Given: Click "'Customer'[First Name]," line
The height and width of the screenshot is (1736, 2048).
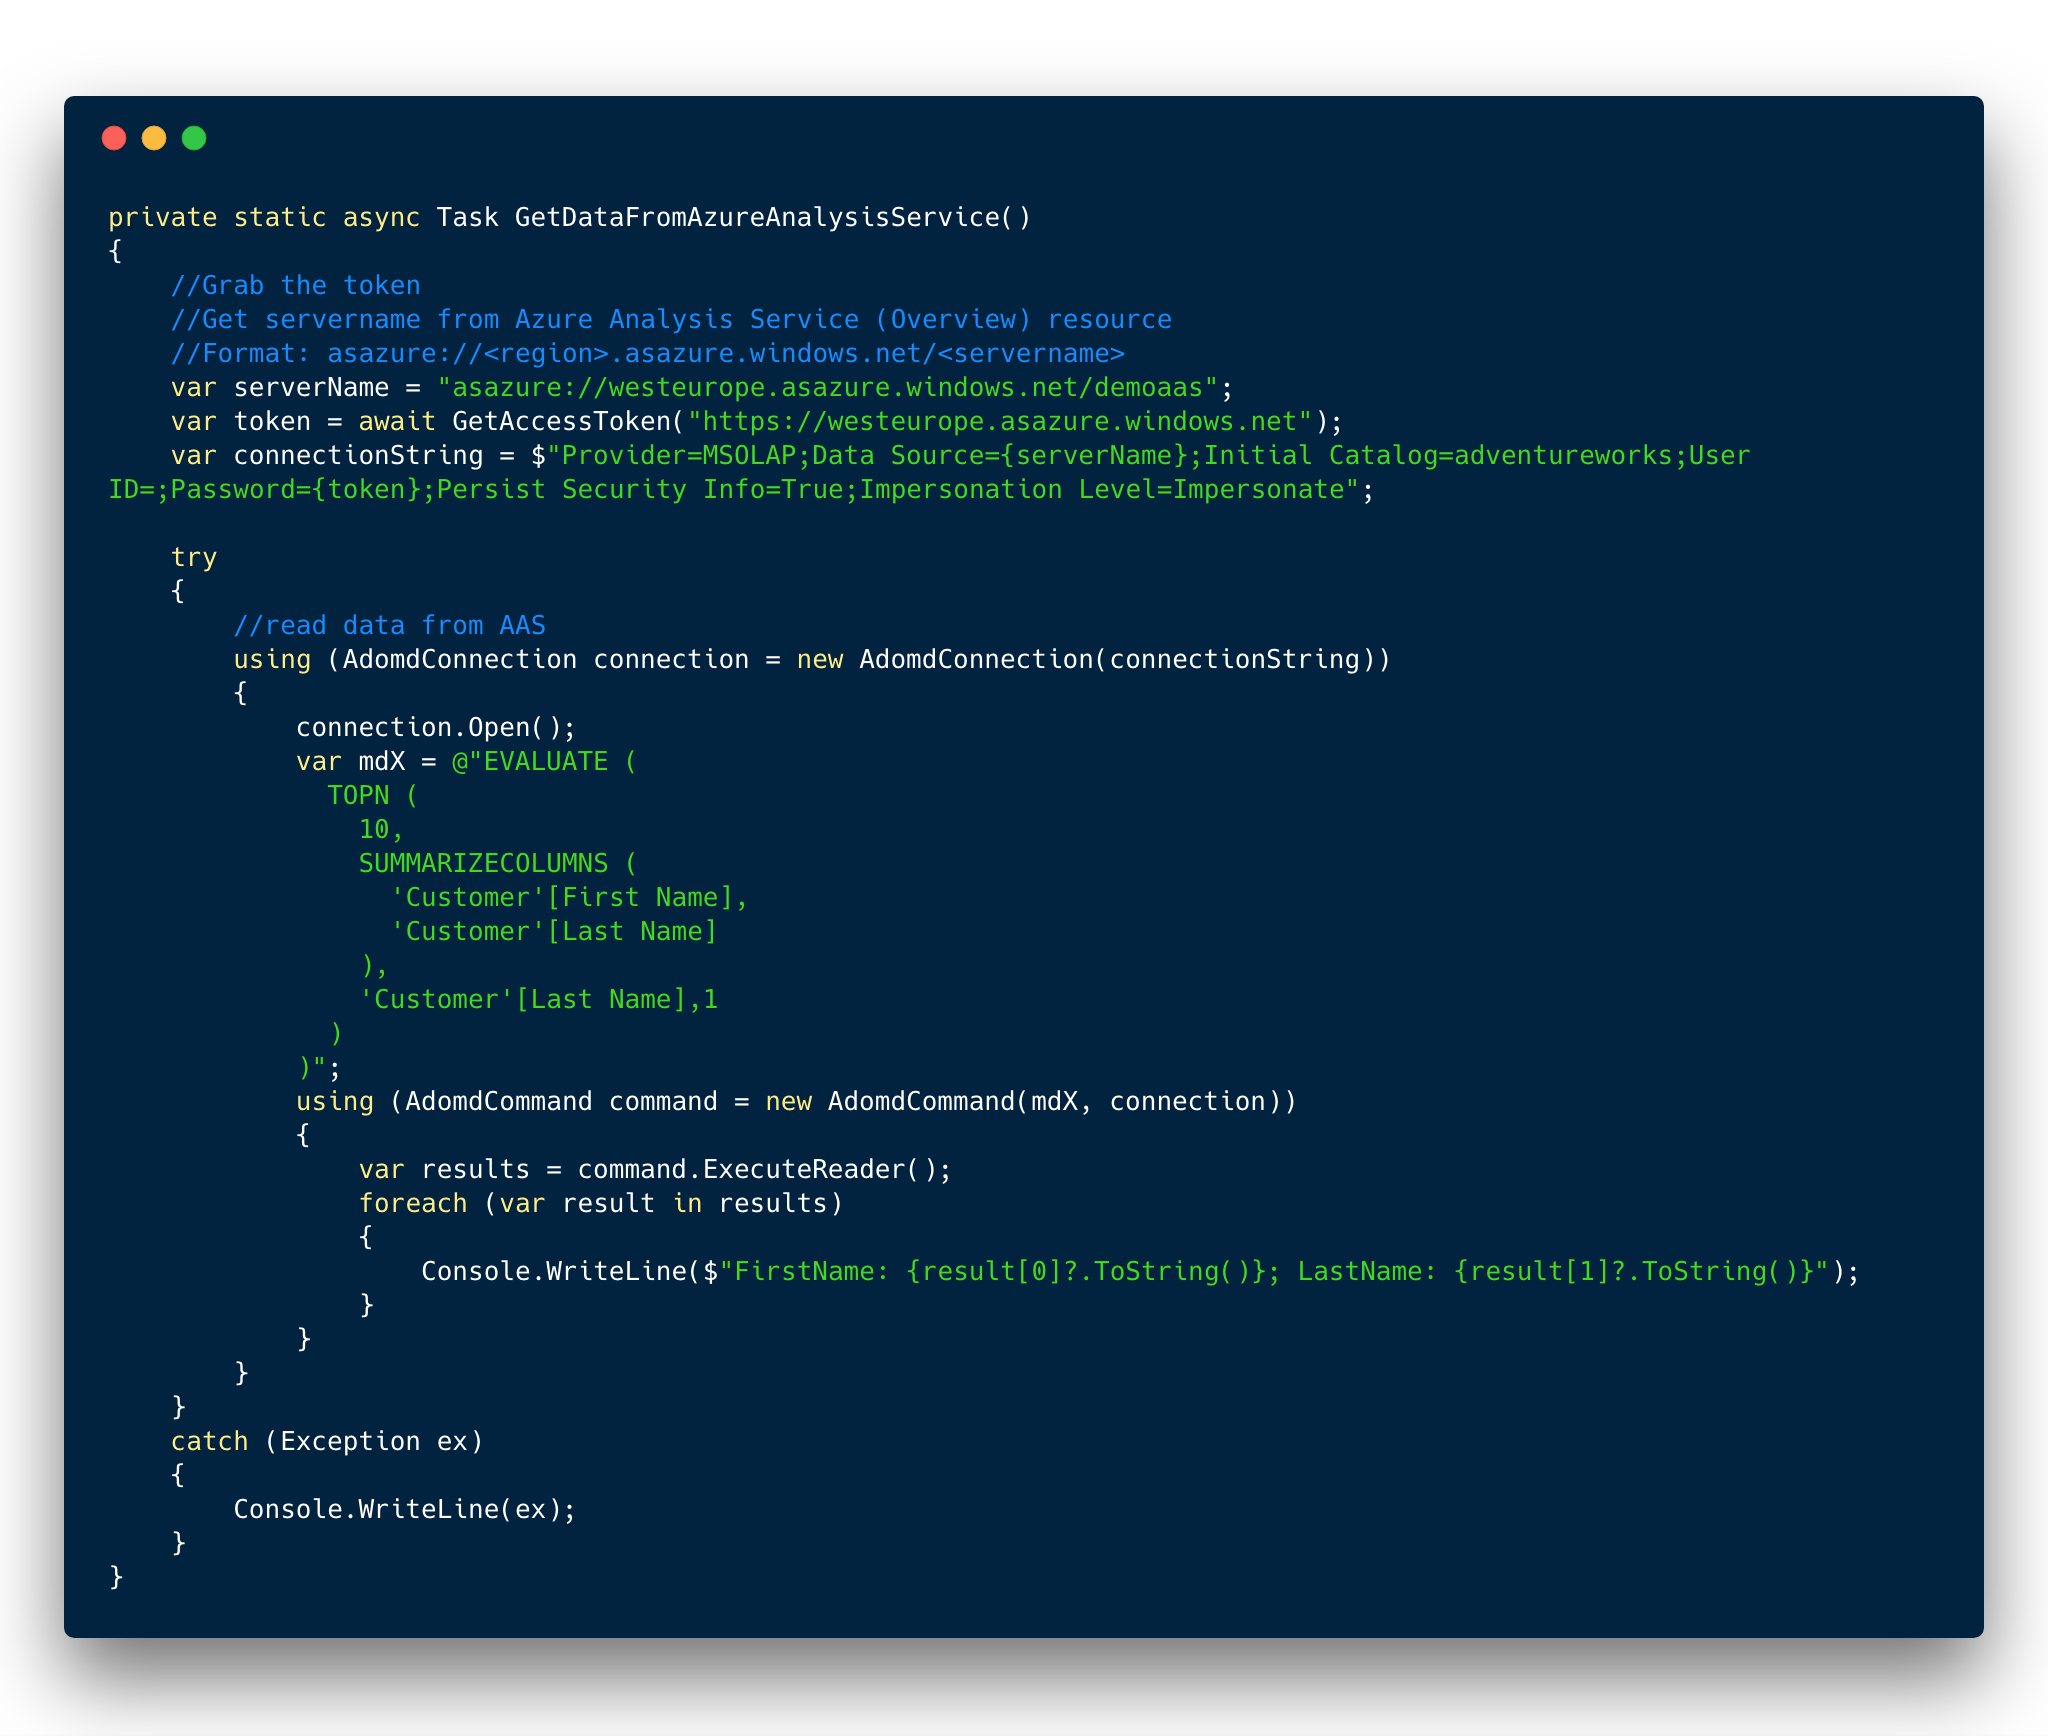Looking at the screenshot, I should (569, 897).
